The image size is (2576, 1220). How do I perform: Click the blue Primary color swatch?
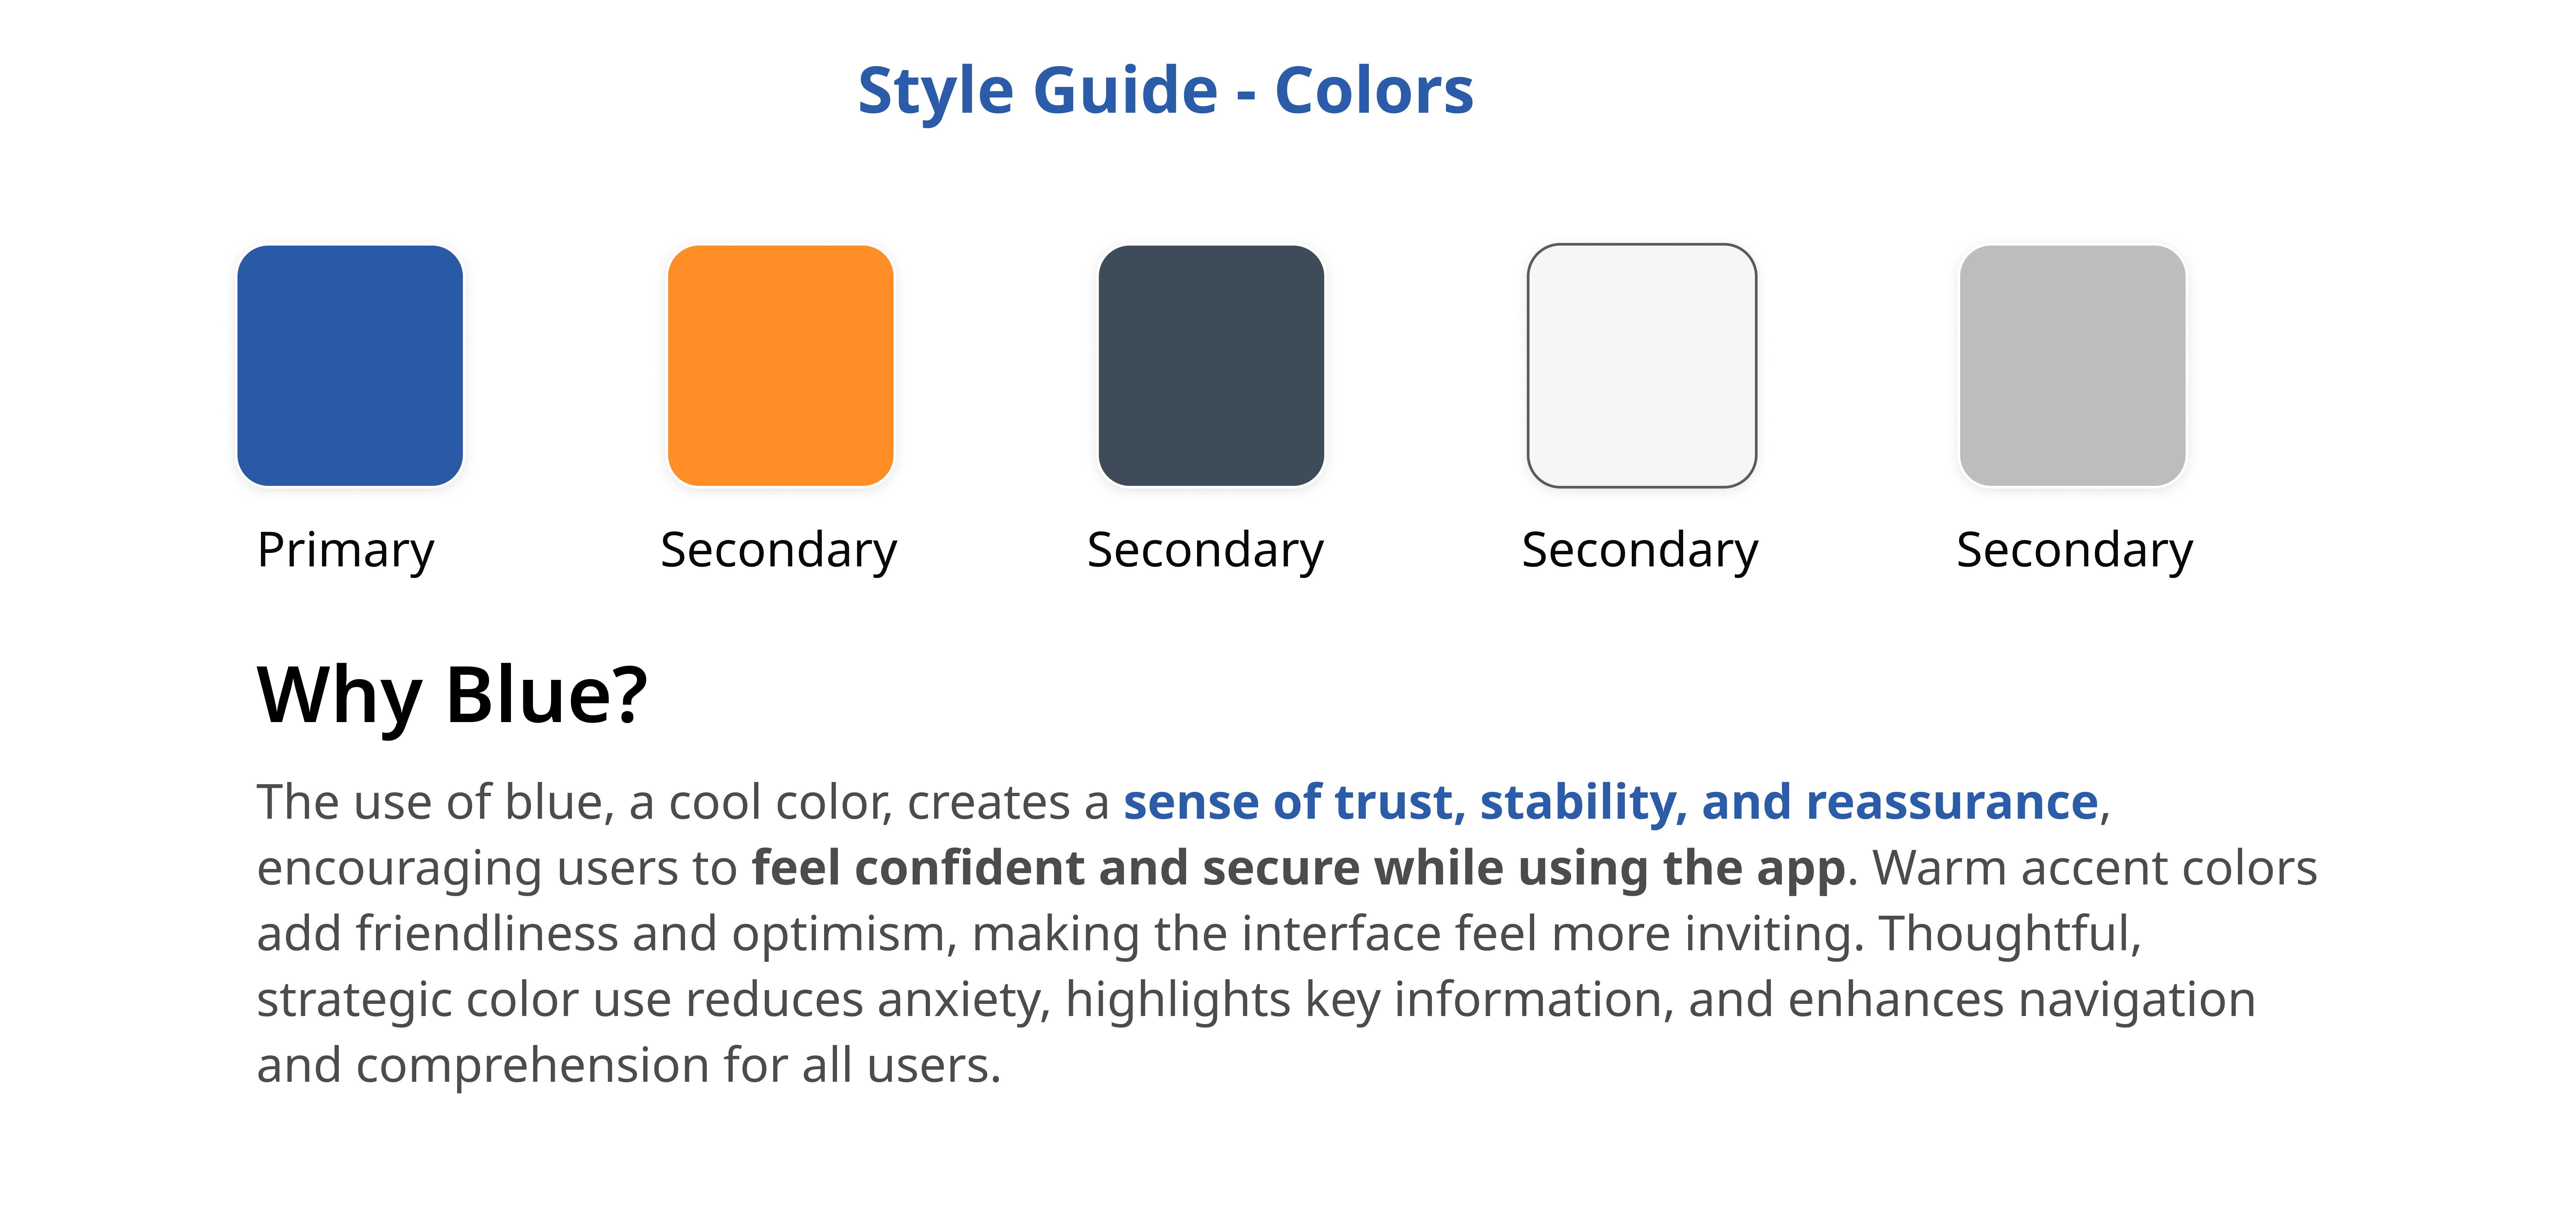point(350,366)
